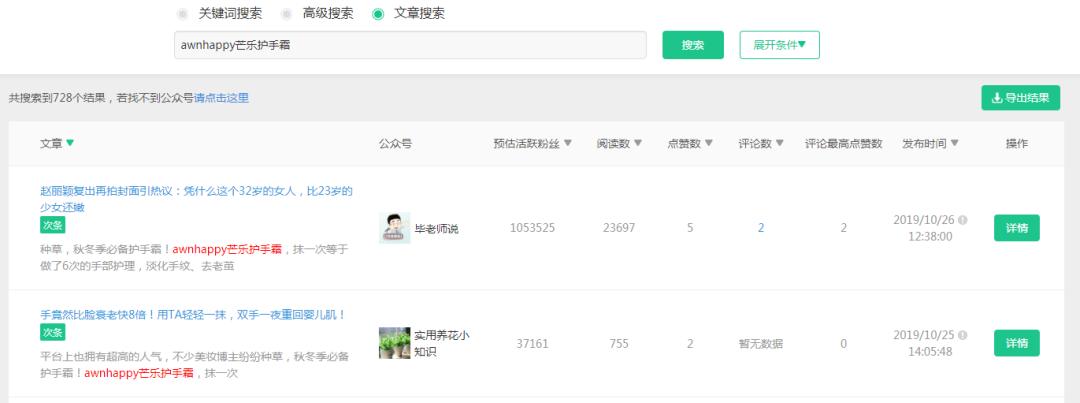This screenshot has height=403, width=1080.
Task: Click the 毕老师说 account avatar
Action: pos(395,228)
